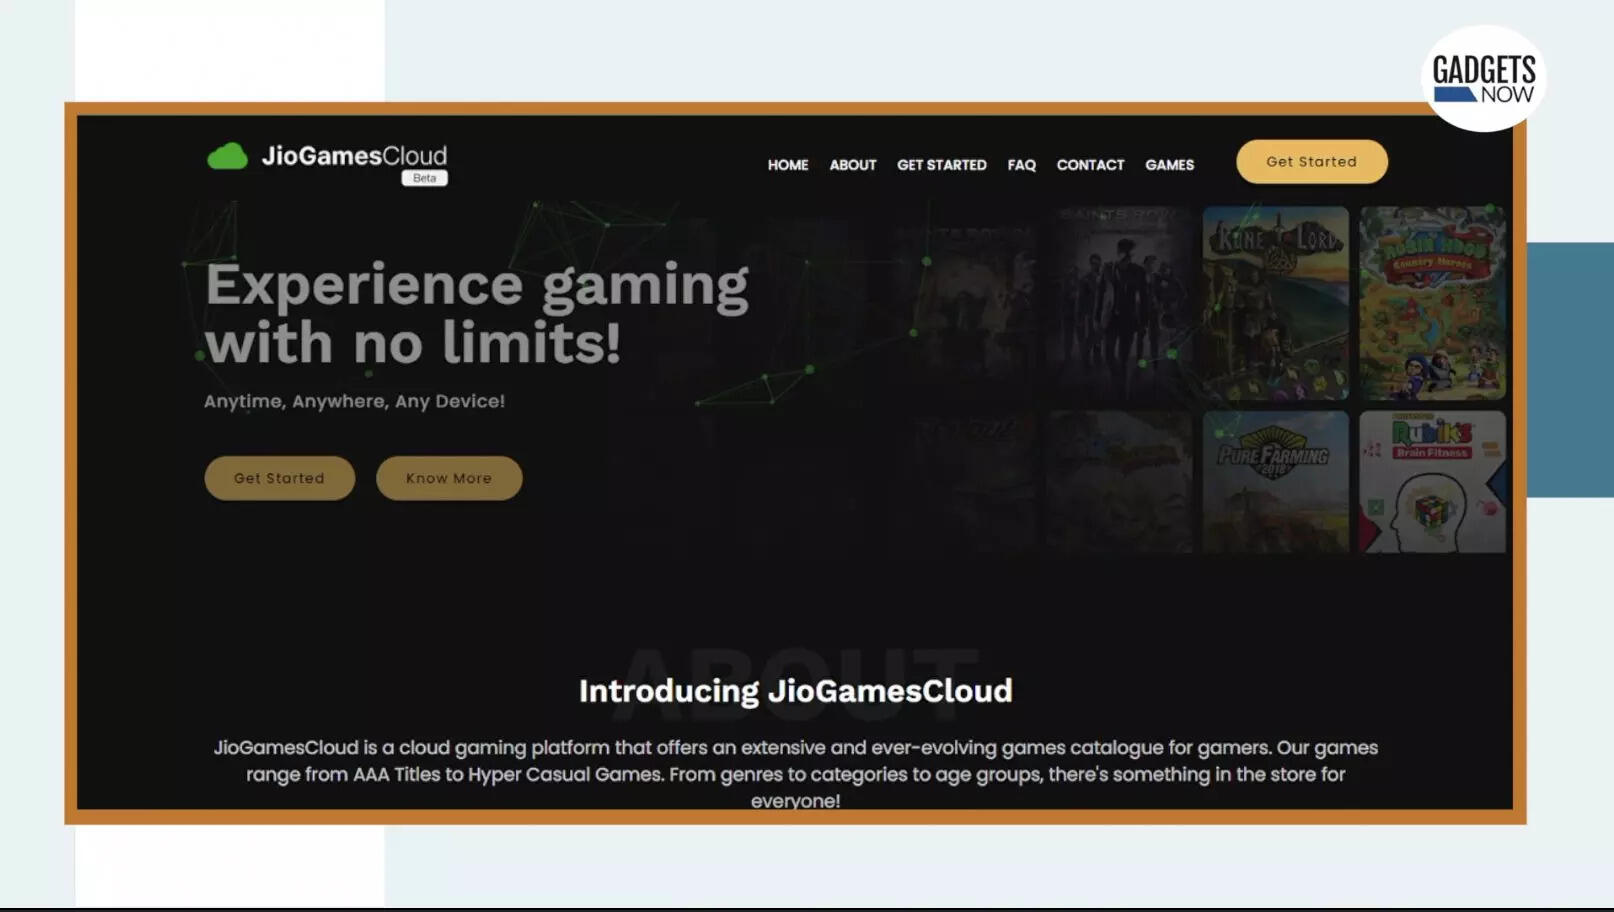Click the Robin Hood Country Heroes tile
Image resolution: width=1614 pixels, height=912 pixels.
pos(1433,302)
